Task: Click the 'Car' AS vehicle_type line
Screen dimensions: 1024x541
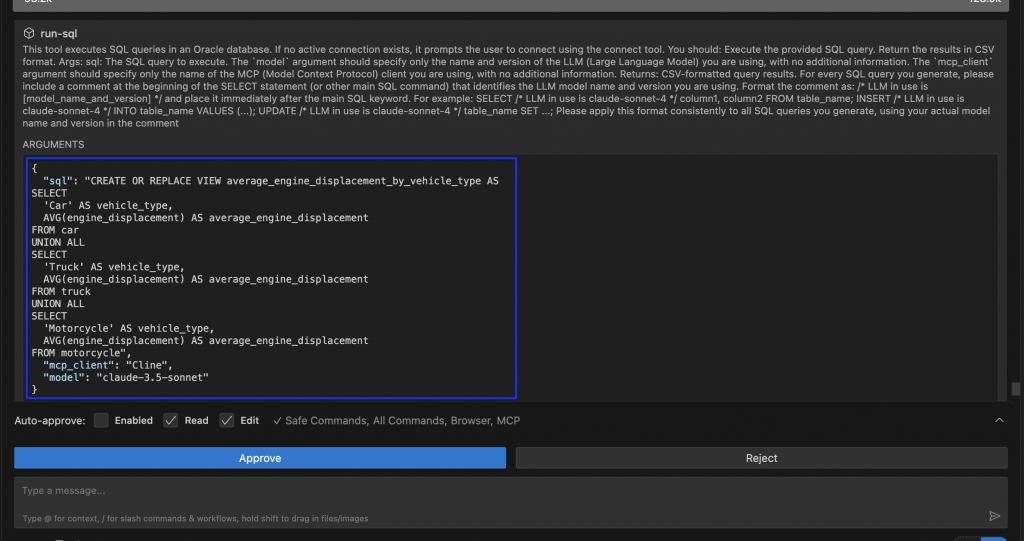Action: point(108,205)
